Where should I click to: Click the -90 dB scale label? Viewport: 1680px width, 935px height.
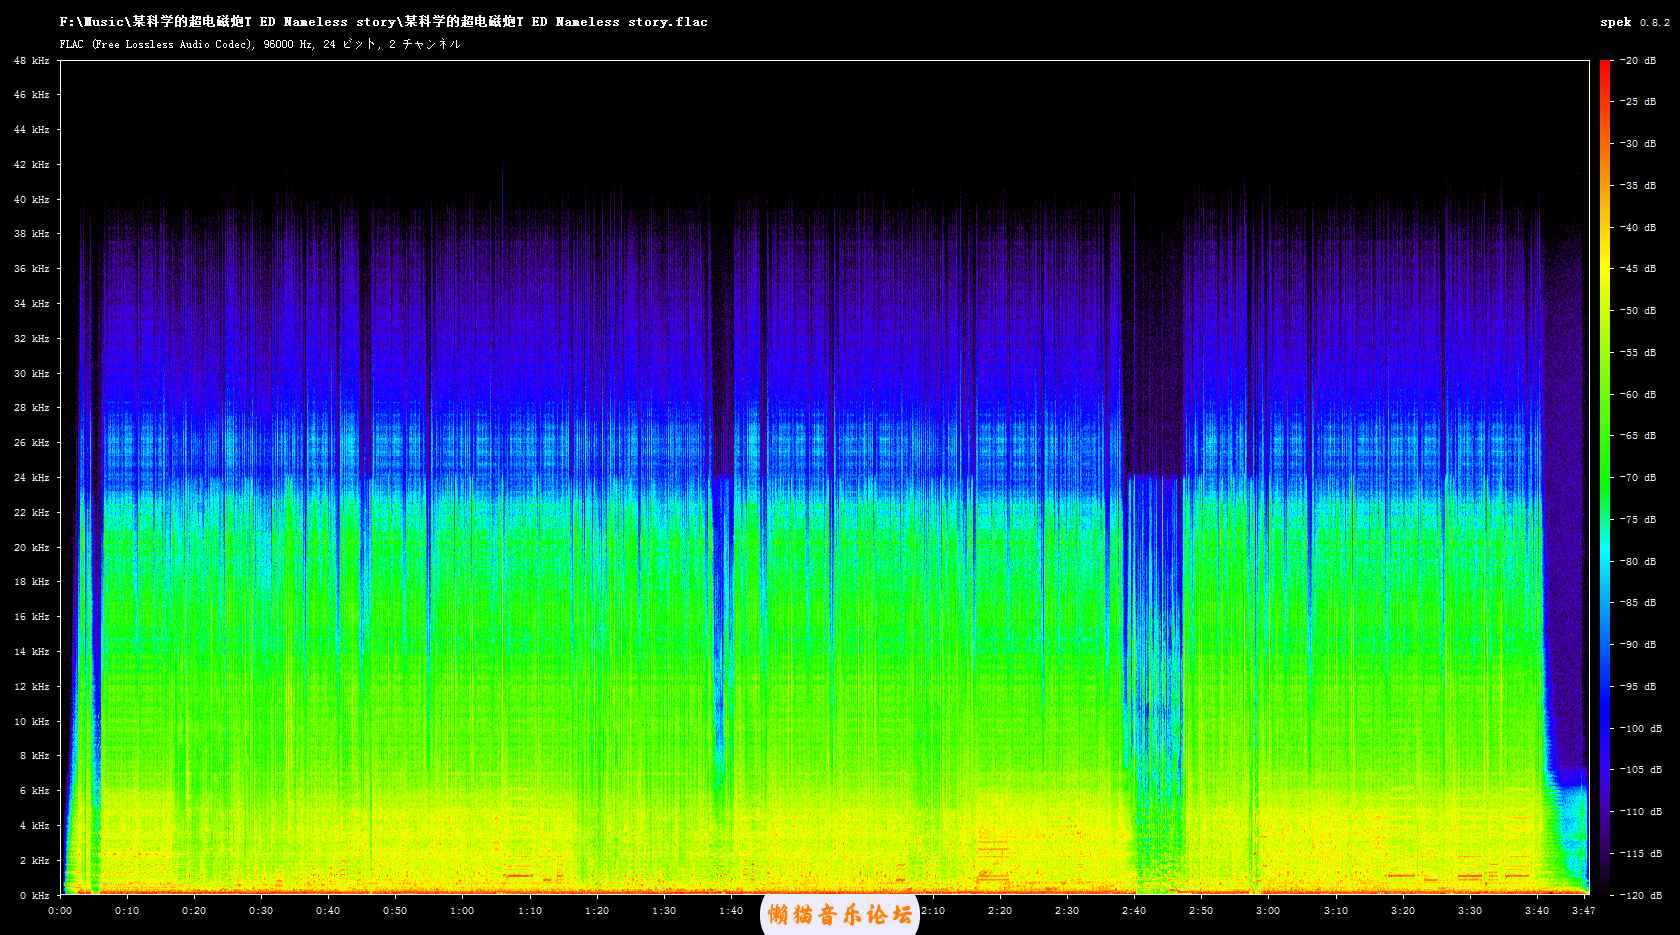[1640, 645]
